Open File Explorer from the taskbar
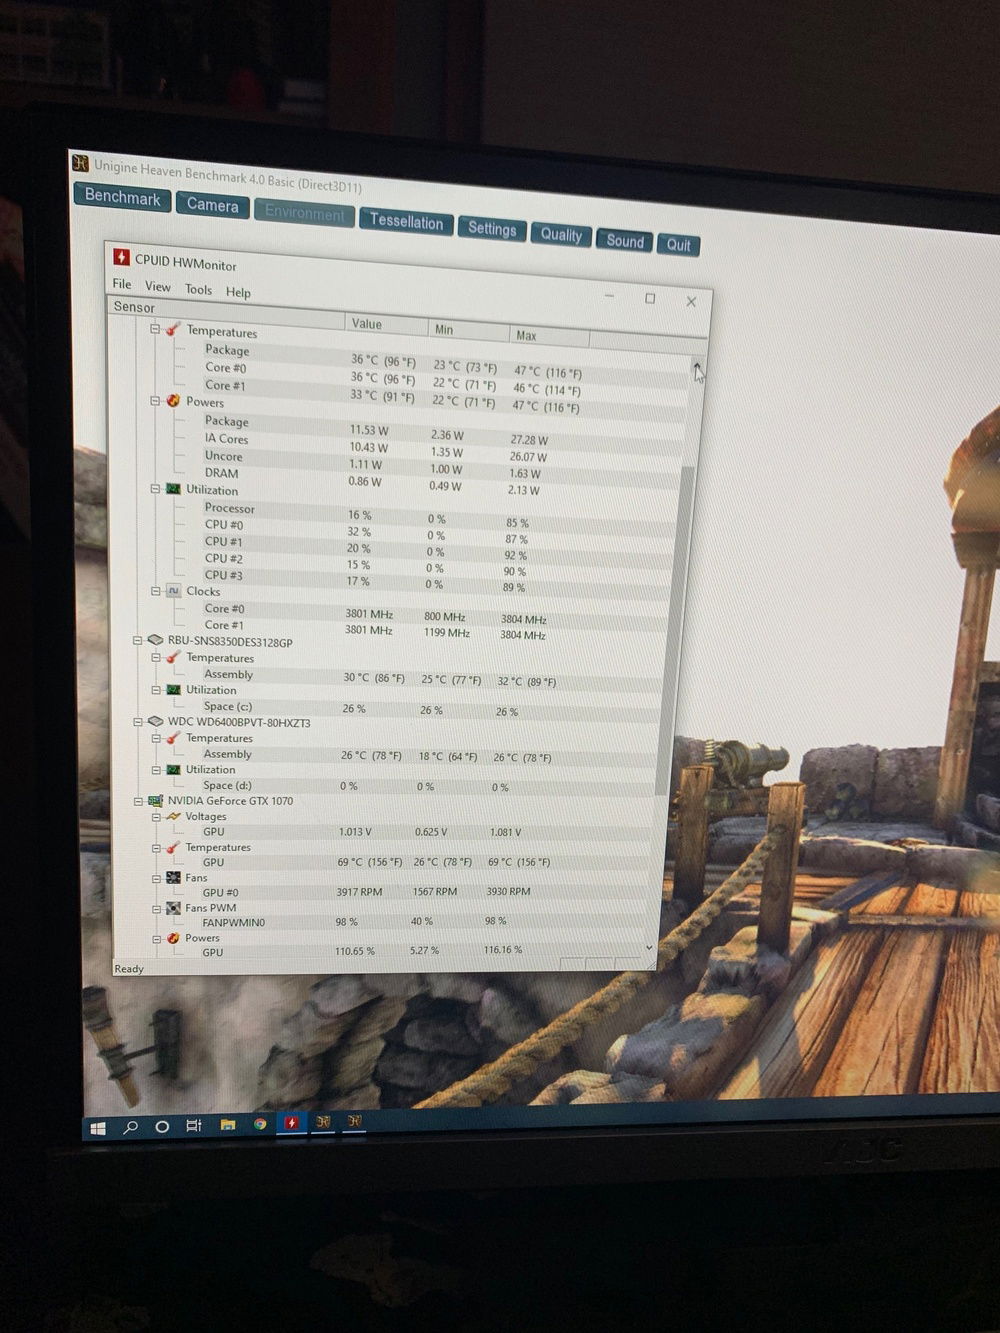The width and height of the screenshot is (1000, 1333). tap(228, 1125)
